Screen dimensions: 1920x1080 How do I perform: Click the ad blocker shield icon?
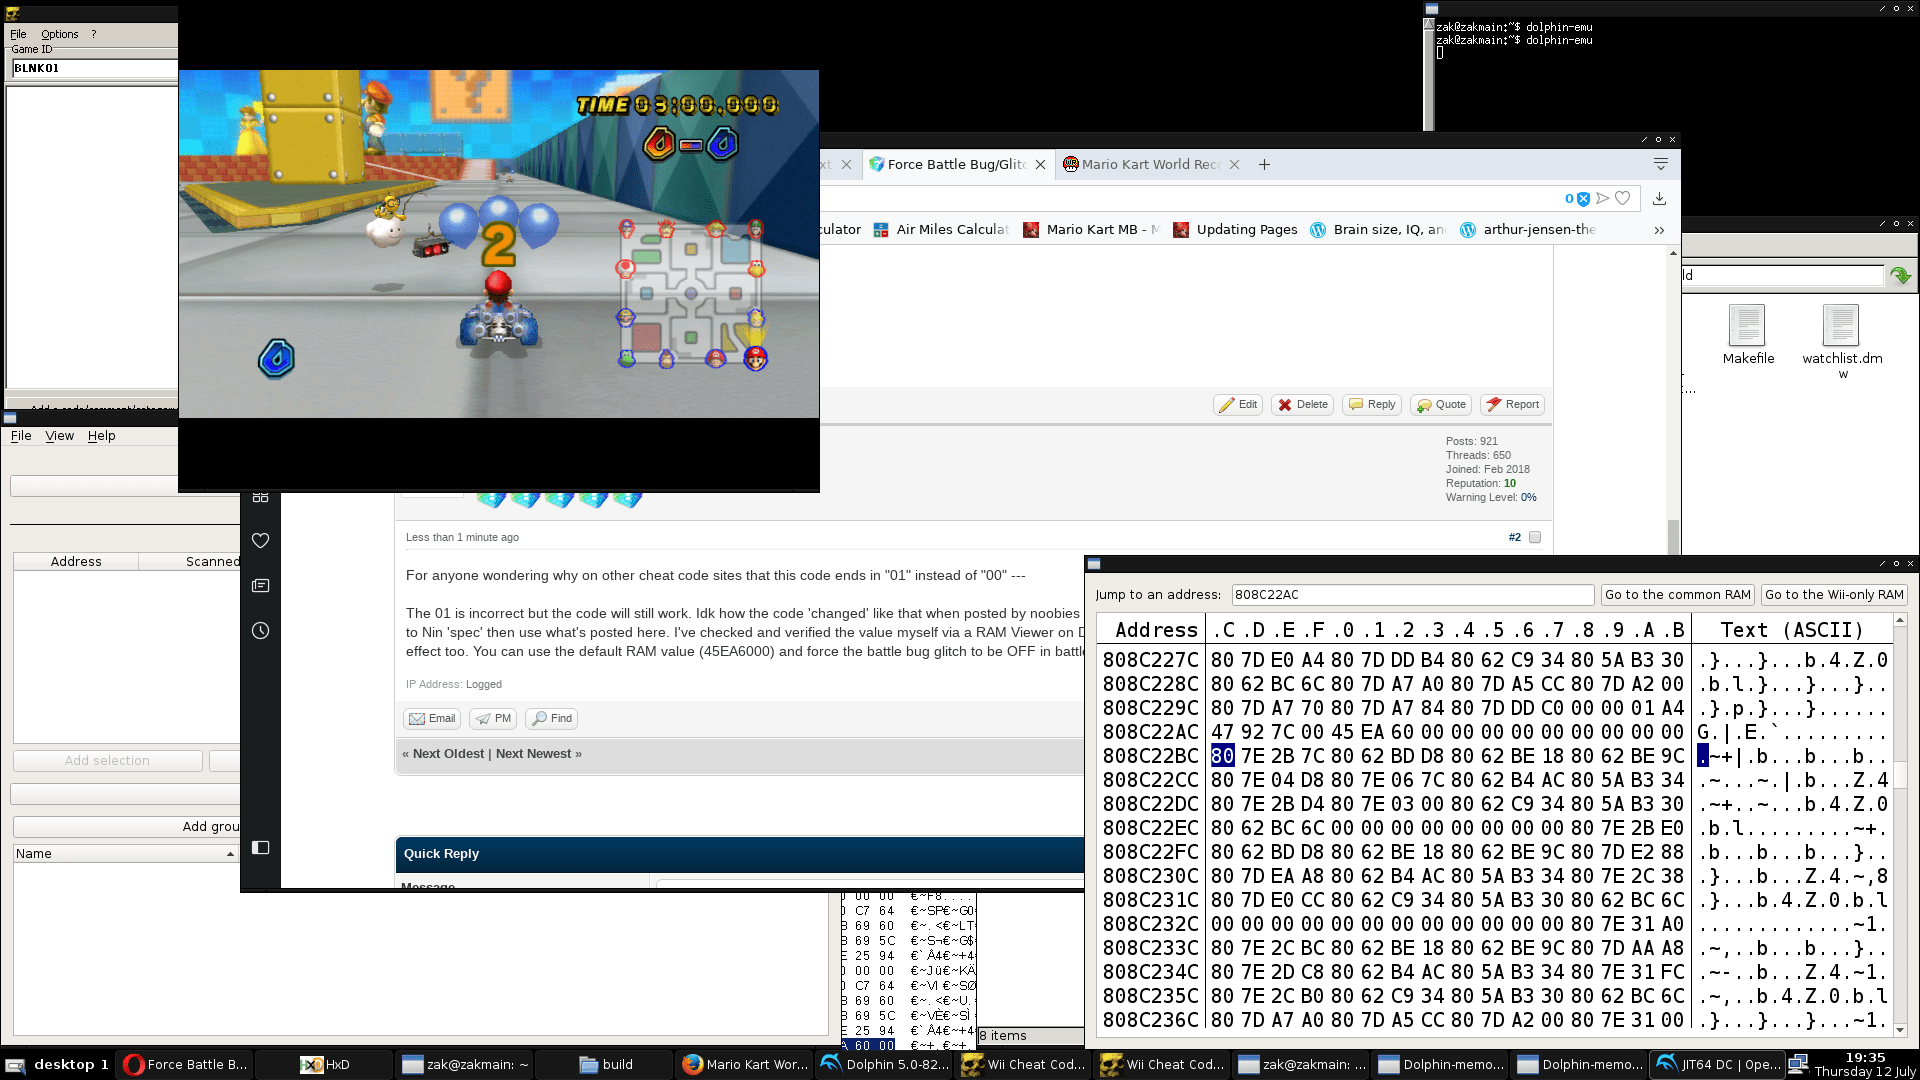click(1583, 199)
